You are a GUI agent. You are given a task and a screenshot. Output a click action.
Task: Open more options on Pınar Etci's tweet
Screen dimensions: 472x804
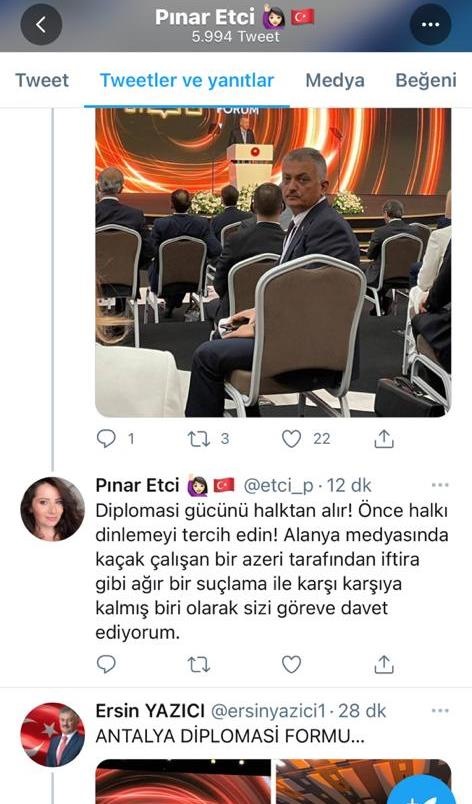(440, 485)
